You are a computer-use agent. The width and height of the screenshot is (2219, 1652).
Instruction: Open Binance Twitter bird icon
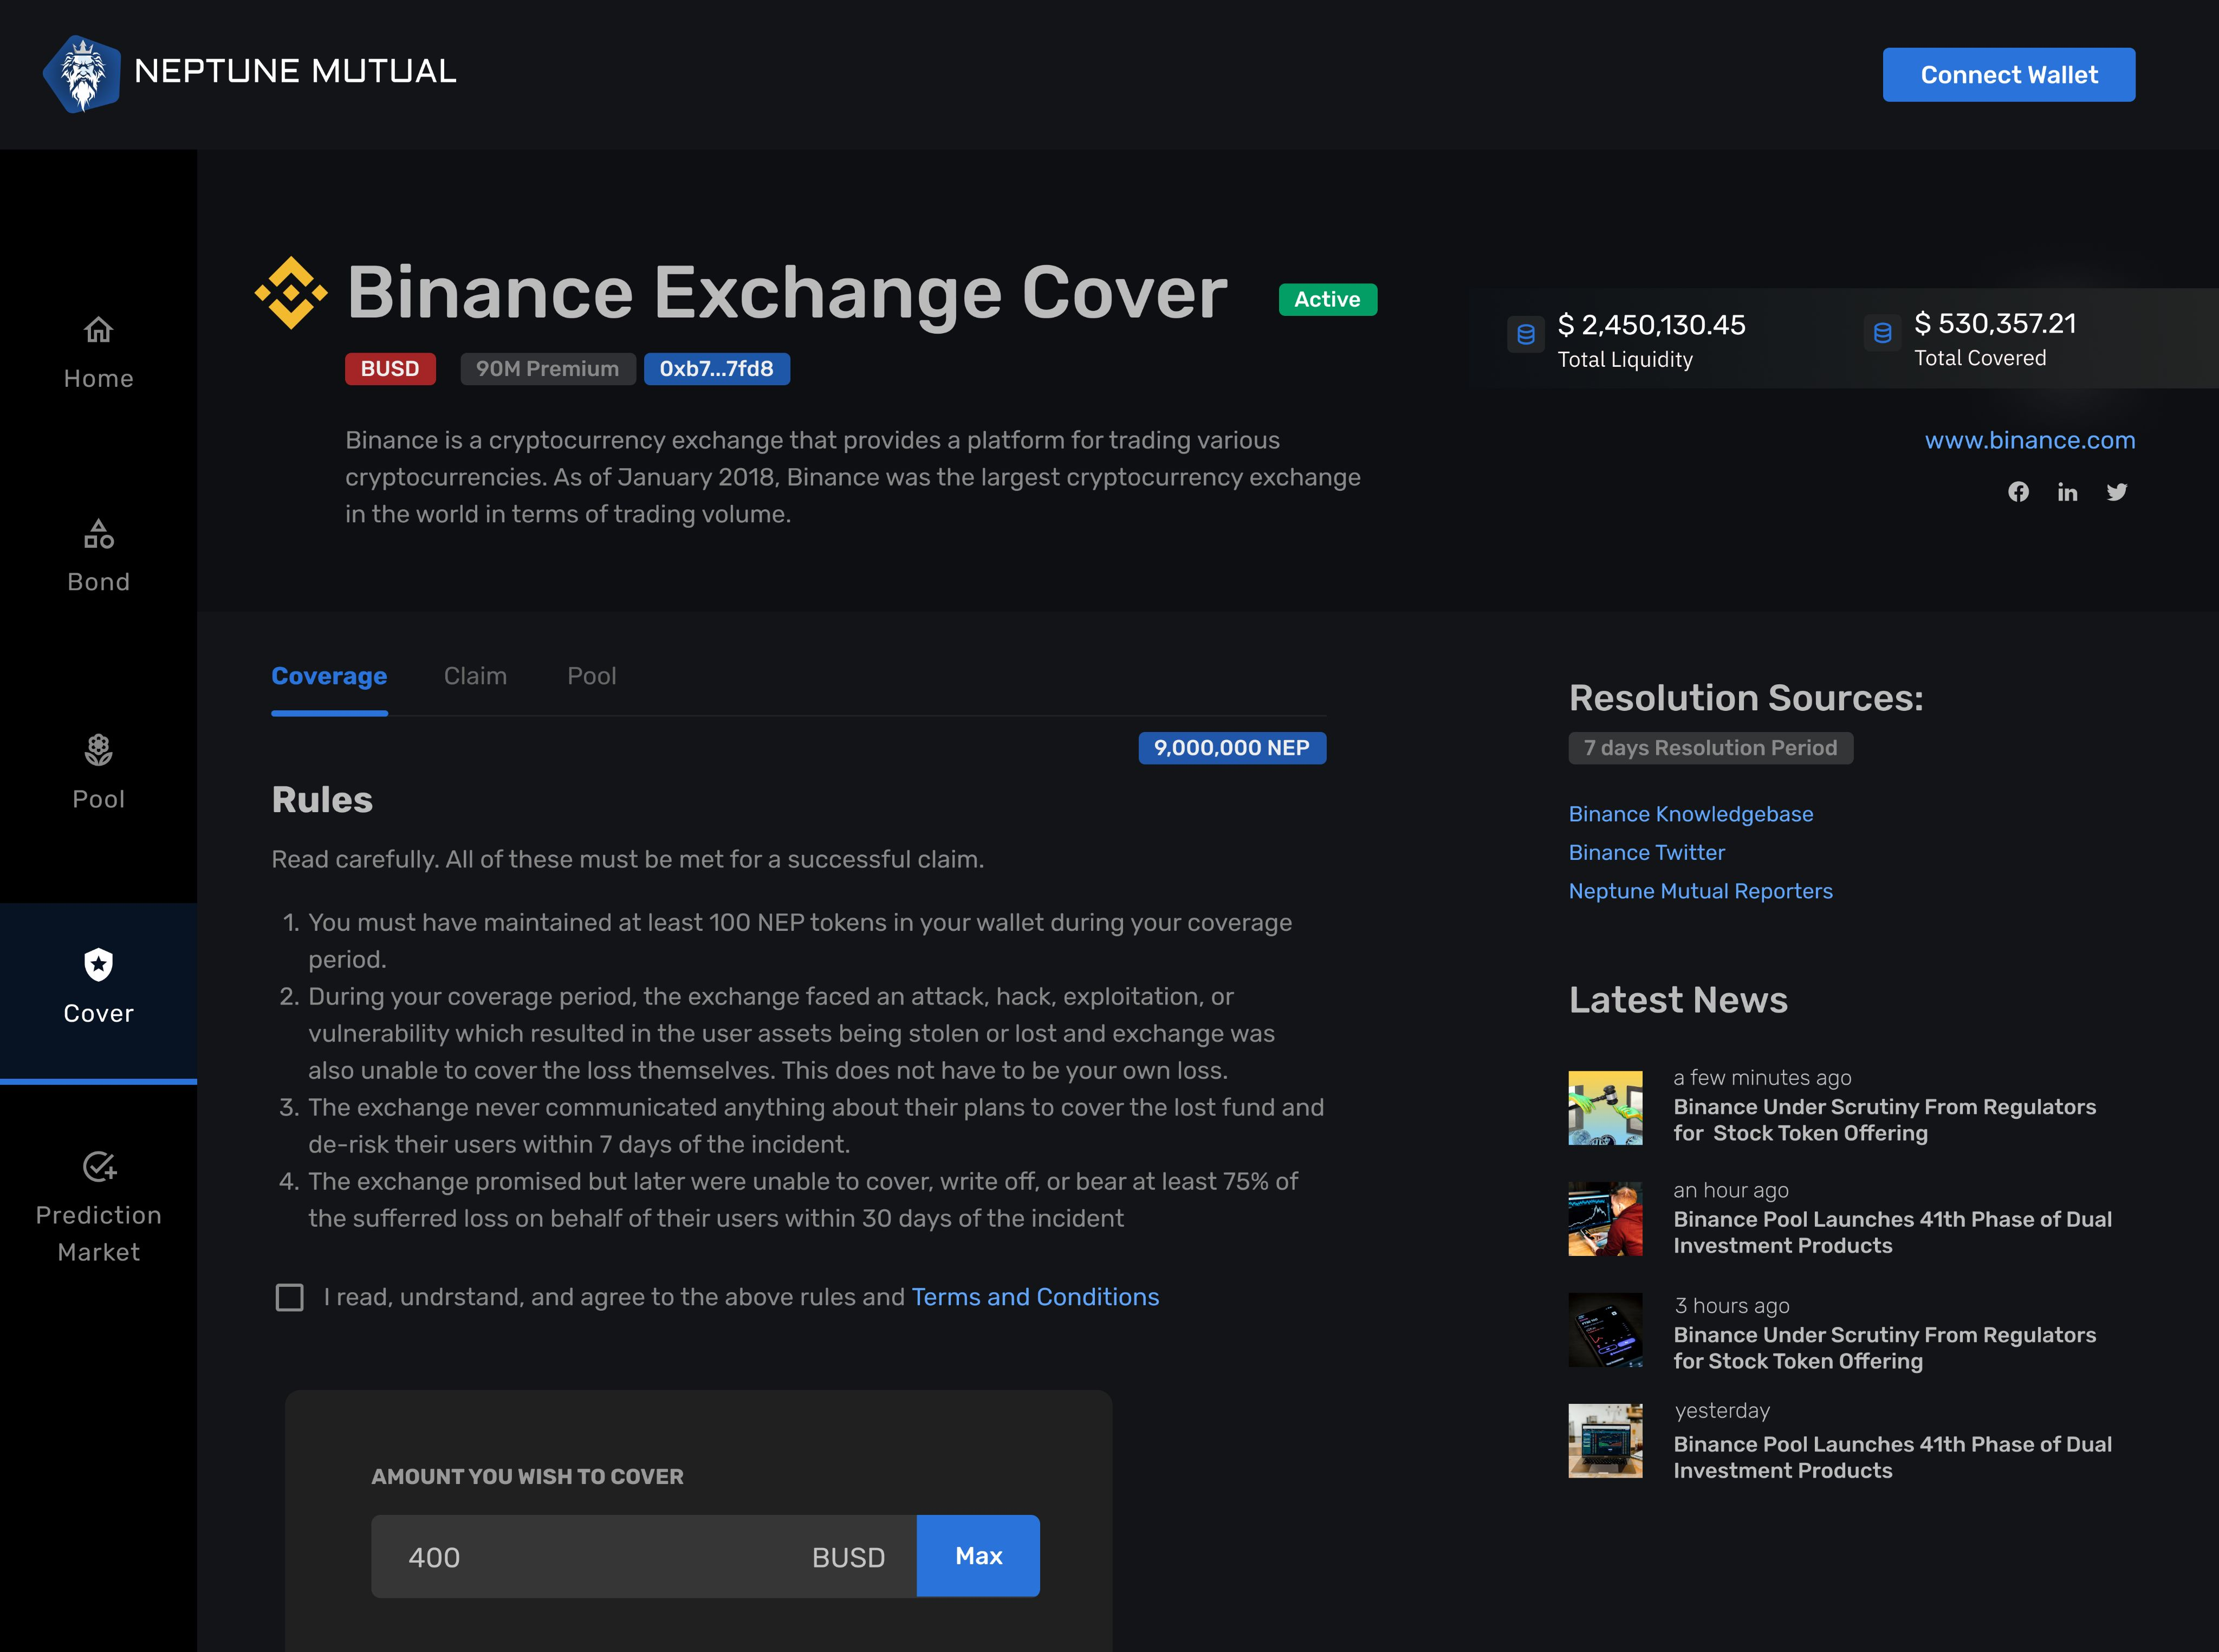point(2116,492)
